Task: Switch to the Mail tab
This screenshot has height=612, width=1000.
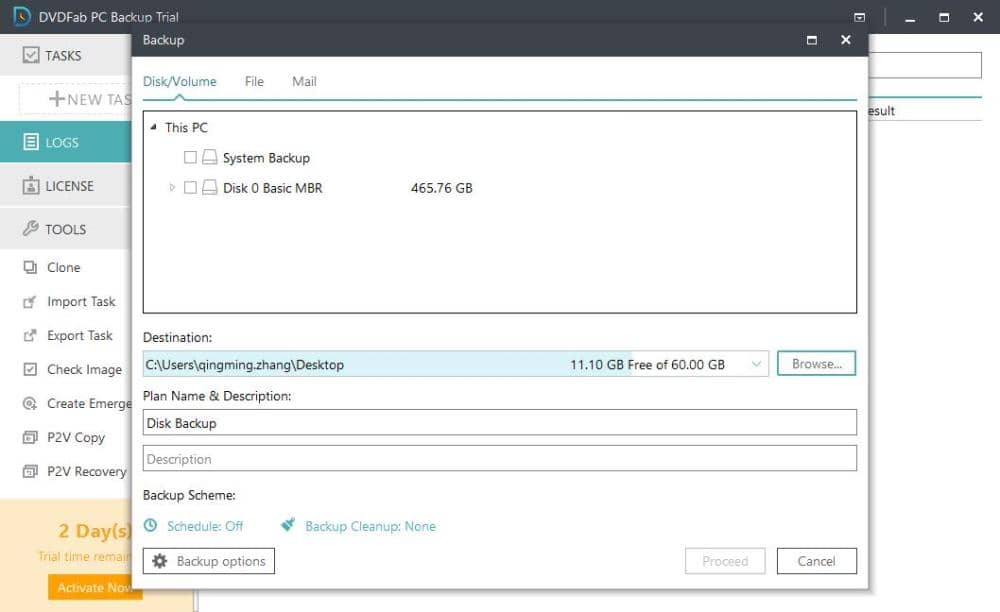Action: pyautogui.click(x=304, y=82)
